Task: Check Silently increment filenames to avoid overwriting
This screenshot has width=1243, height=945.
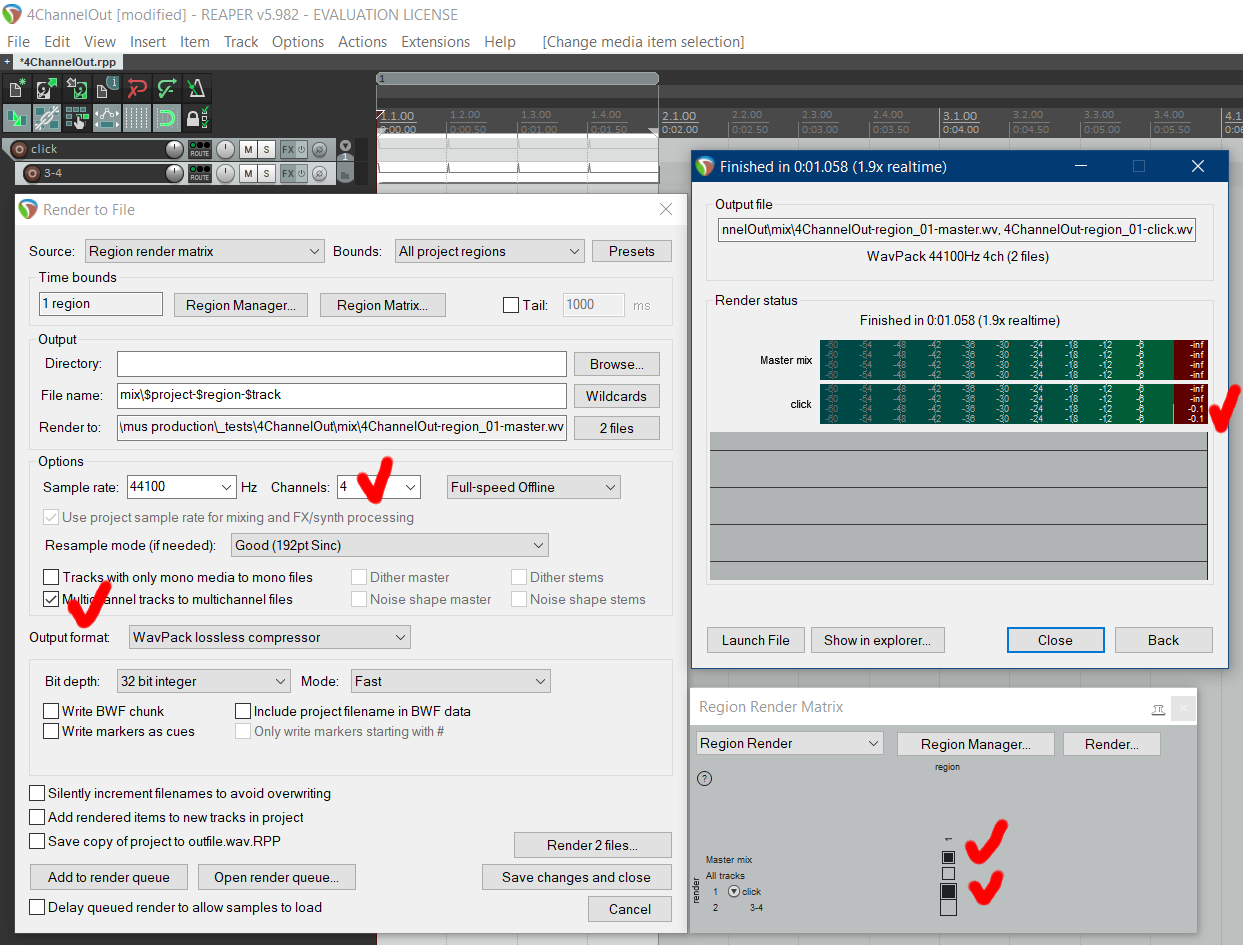Action: [37, 793]
